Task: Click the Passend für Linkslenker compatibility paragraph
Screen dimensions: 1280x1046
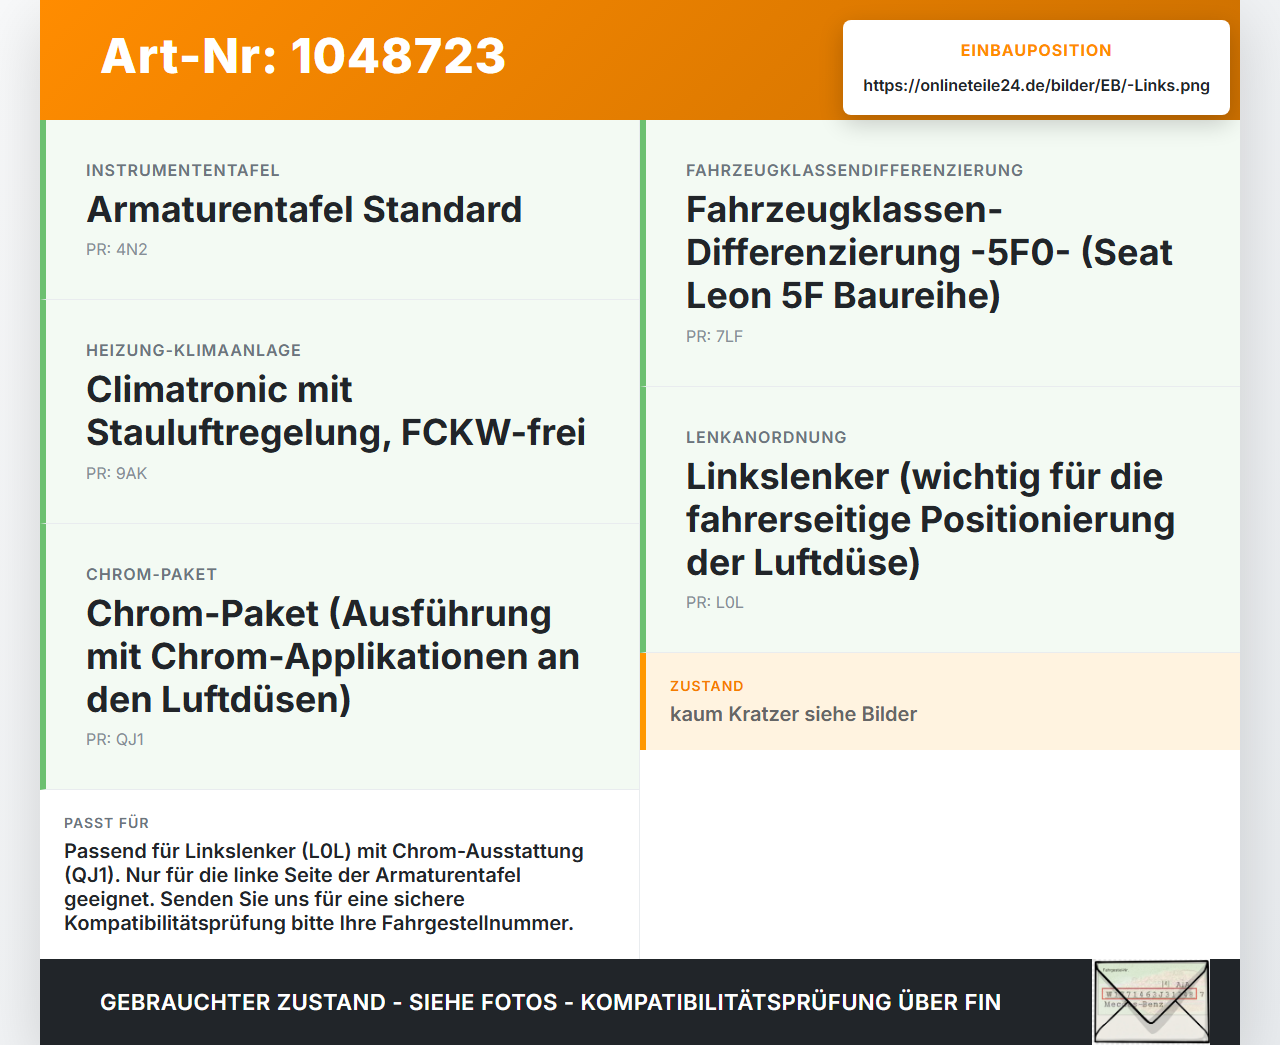Action: pos(324,887)
